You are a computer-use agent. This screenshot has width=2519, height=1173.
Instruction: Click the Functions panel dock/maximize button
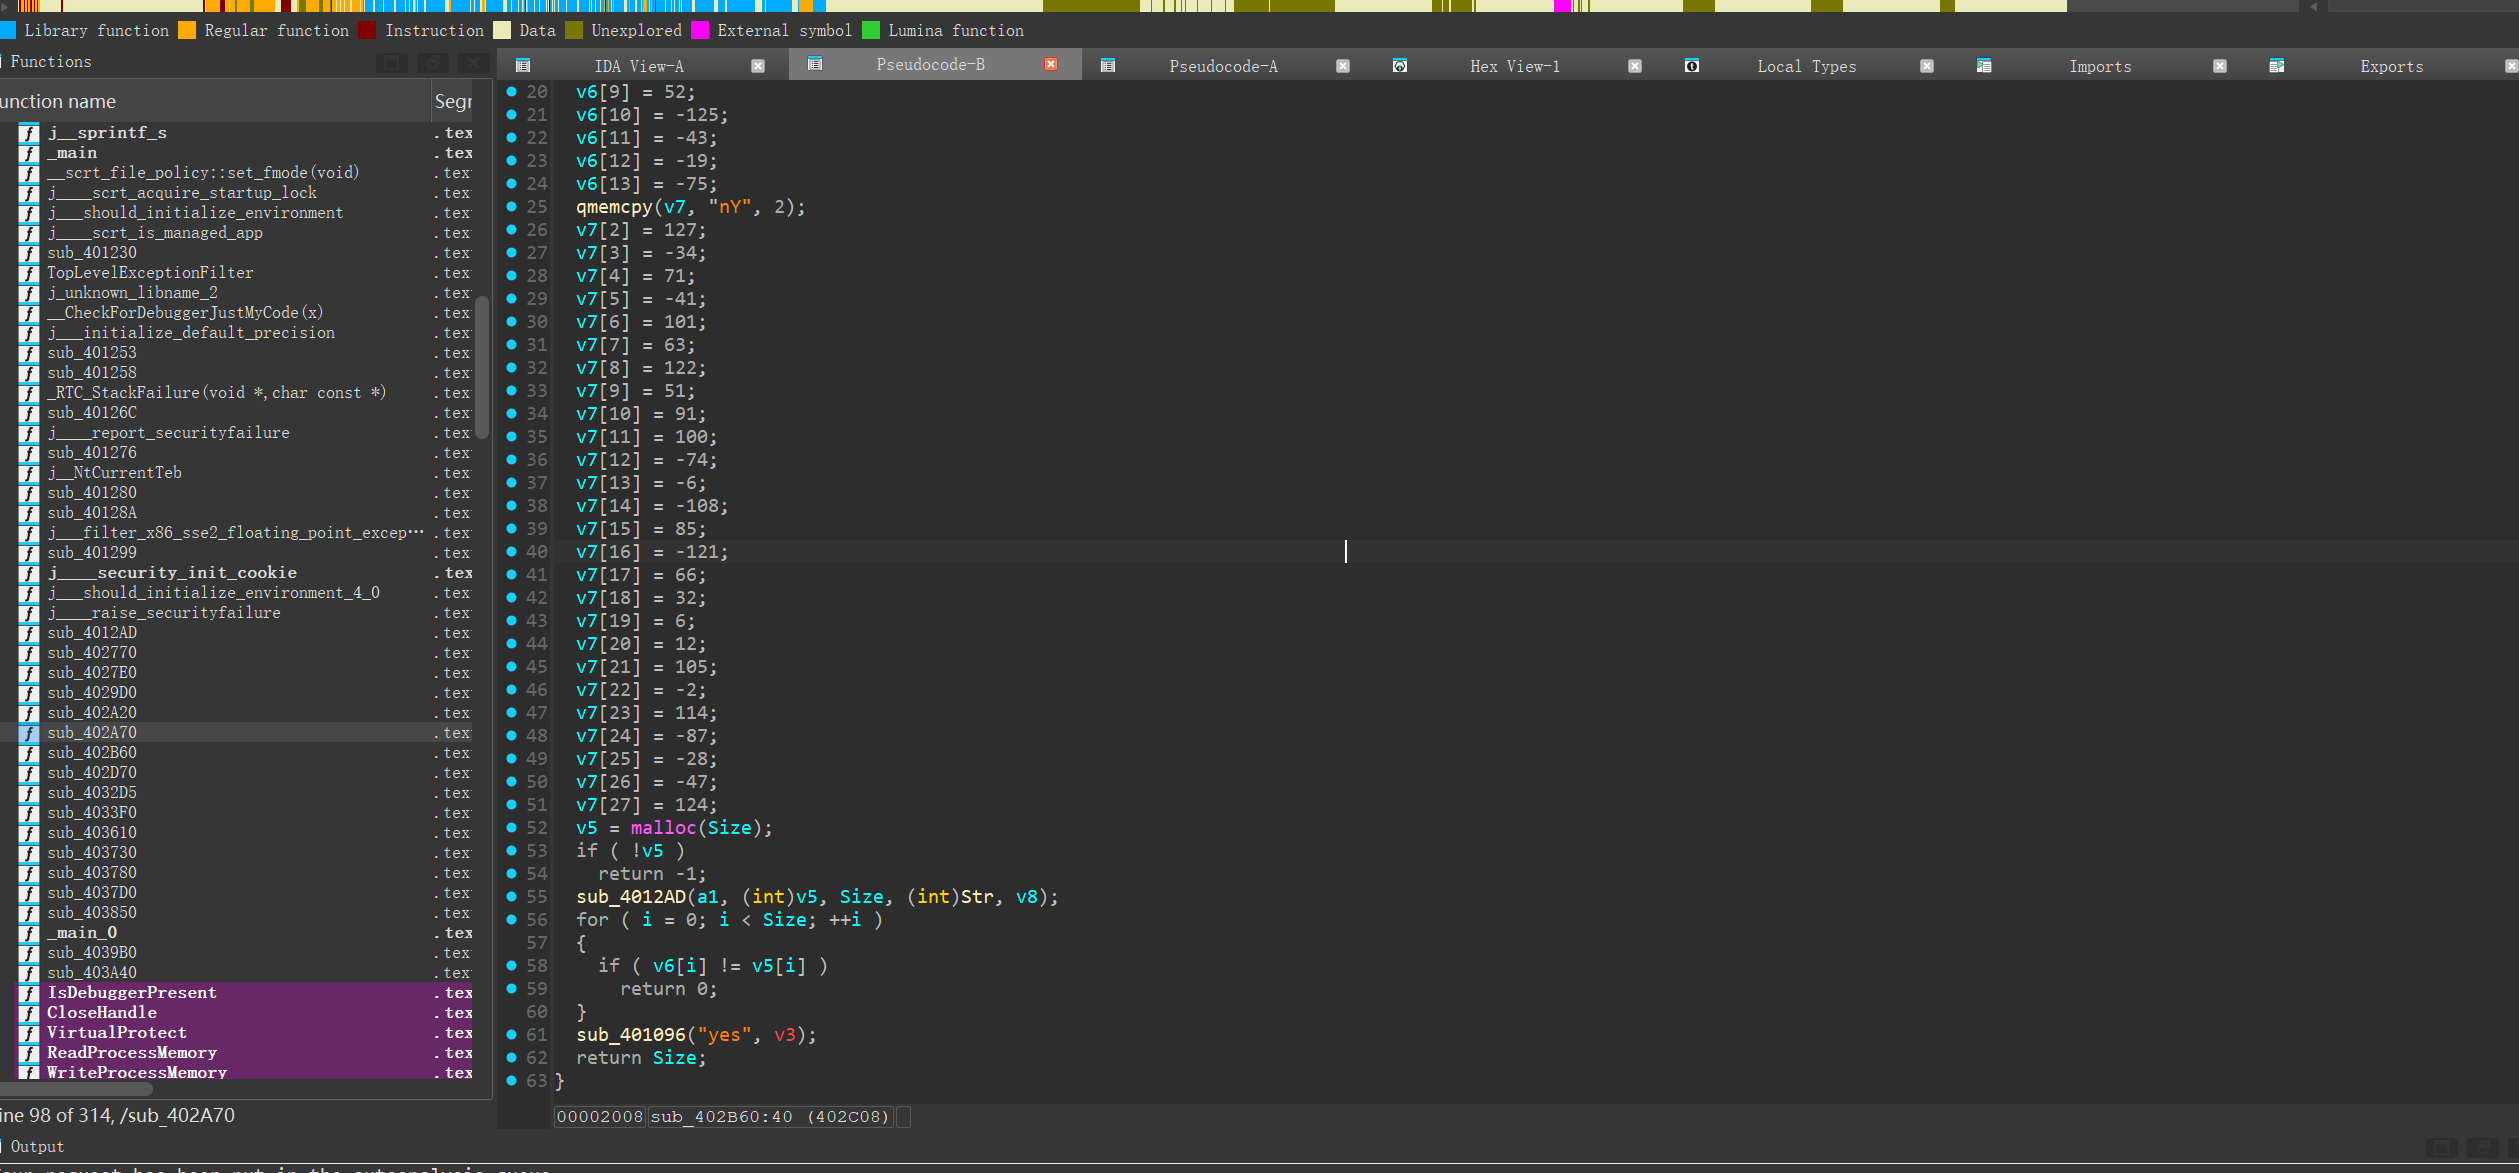(392, 62)
